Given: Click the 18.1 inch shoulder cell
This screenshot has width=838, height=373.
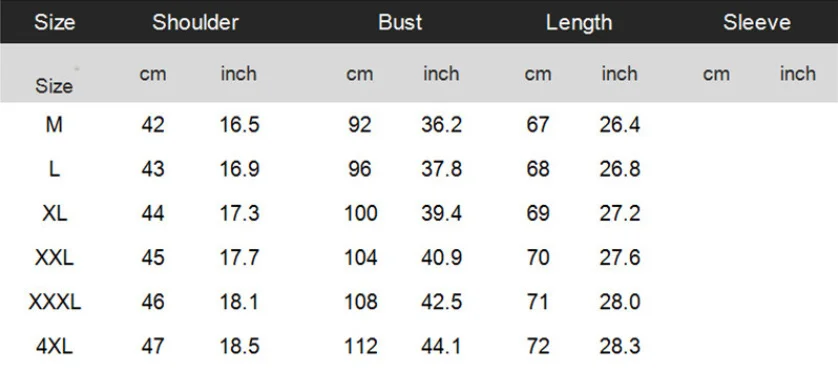Looking at the screenshot, I should pos(239,302).
